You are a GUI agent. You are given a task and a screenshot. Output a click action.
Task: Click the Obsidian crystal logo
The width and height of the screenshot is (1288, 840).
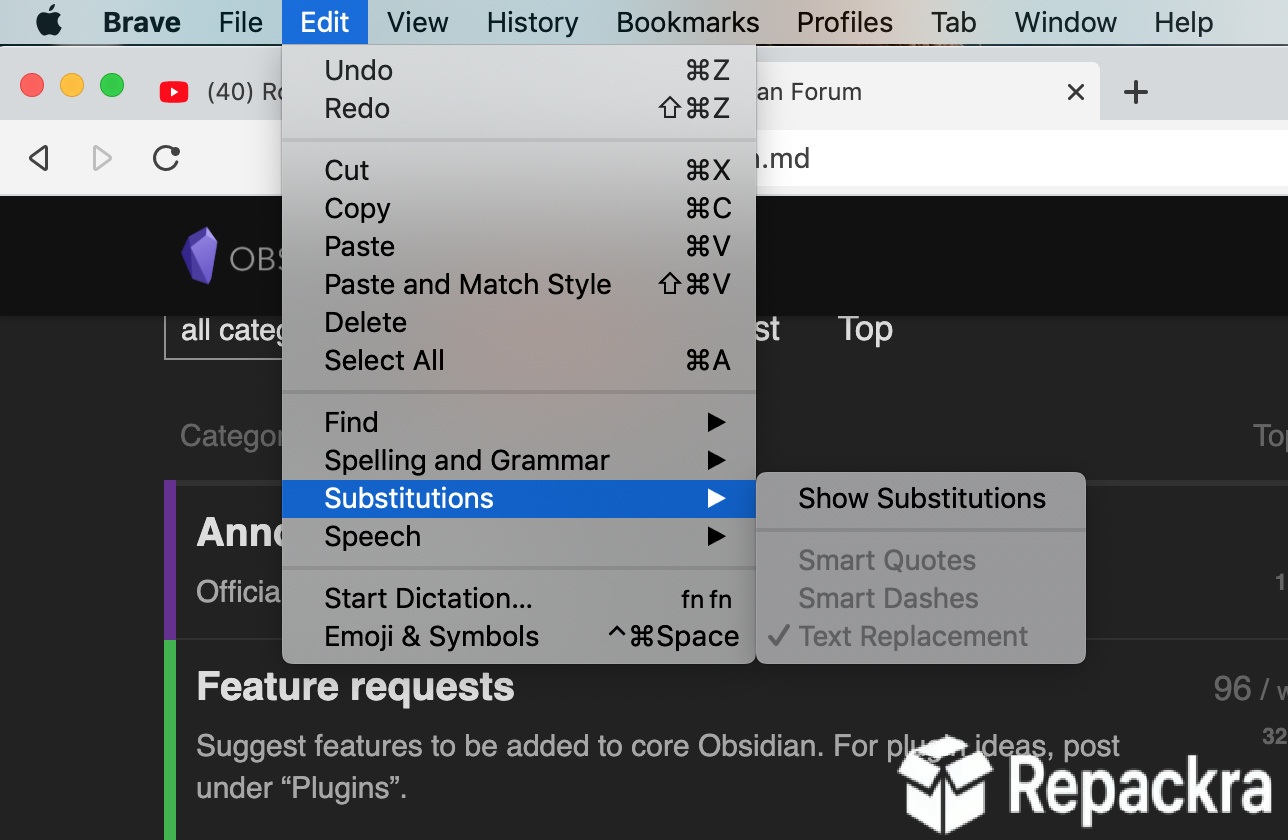coord(199,256)
